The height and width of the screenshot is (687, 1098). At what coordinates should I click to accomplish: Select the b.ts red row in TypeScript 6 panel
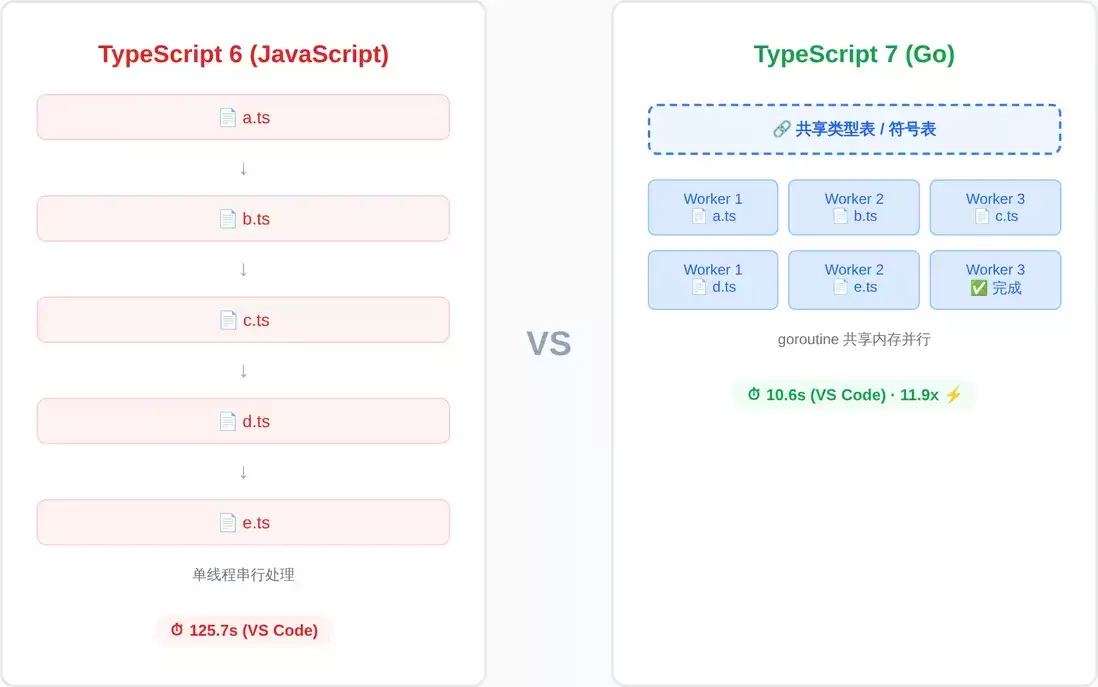point(243,218)
